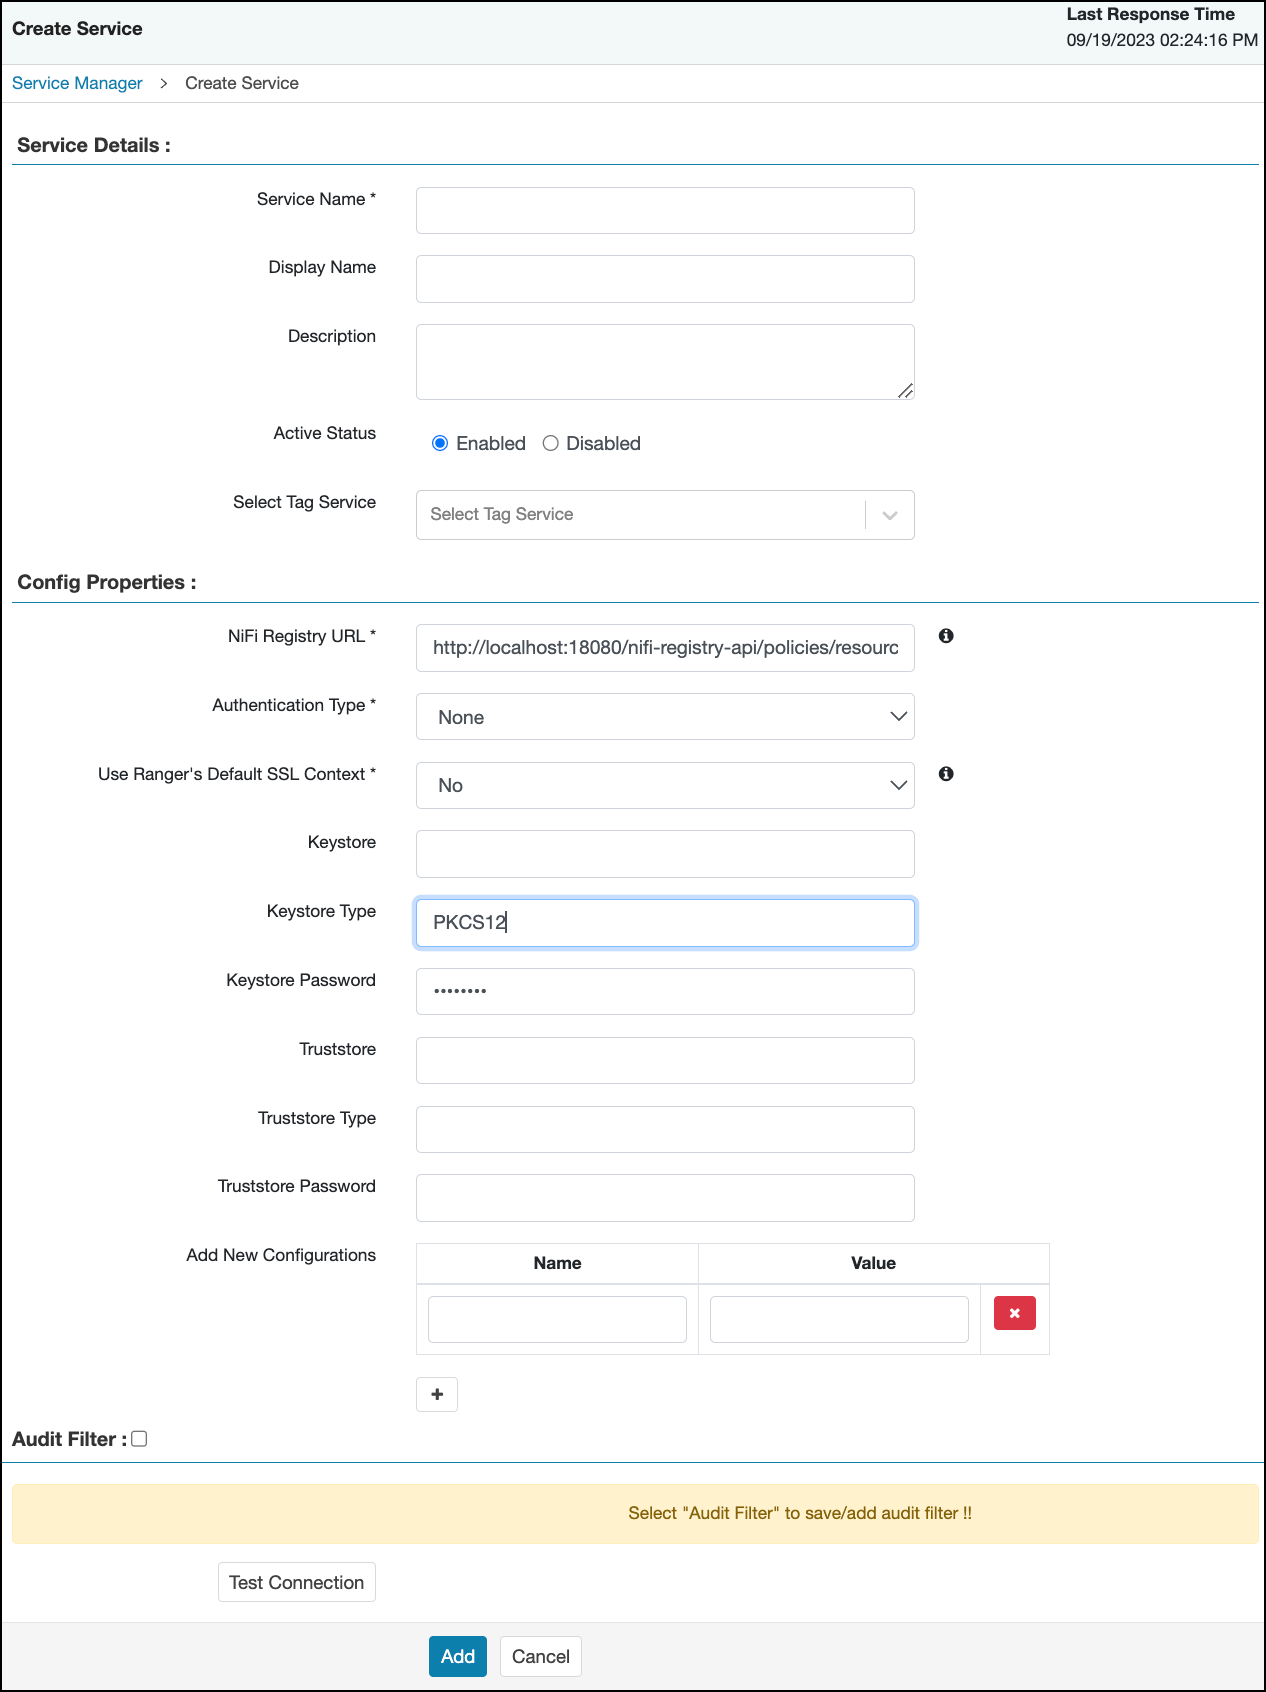Click the Add button
Viewport: 1266px width, 1692px height.
457,1656
